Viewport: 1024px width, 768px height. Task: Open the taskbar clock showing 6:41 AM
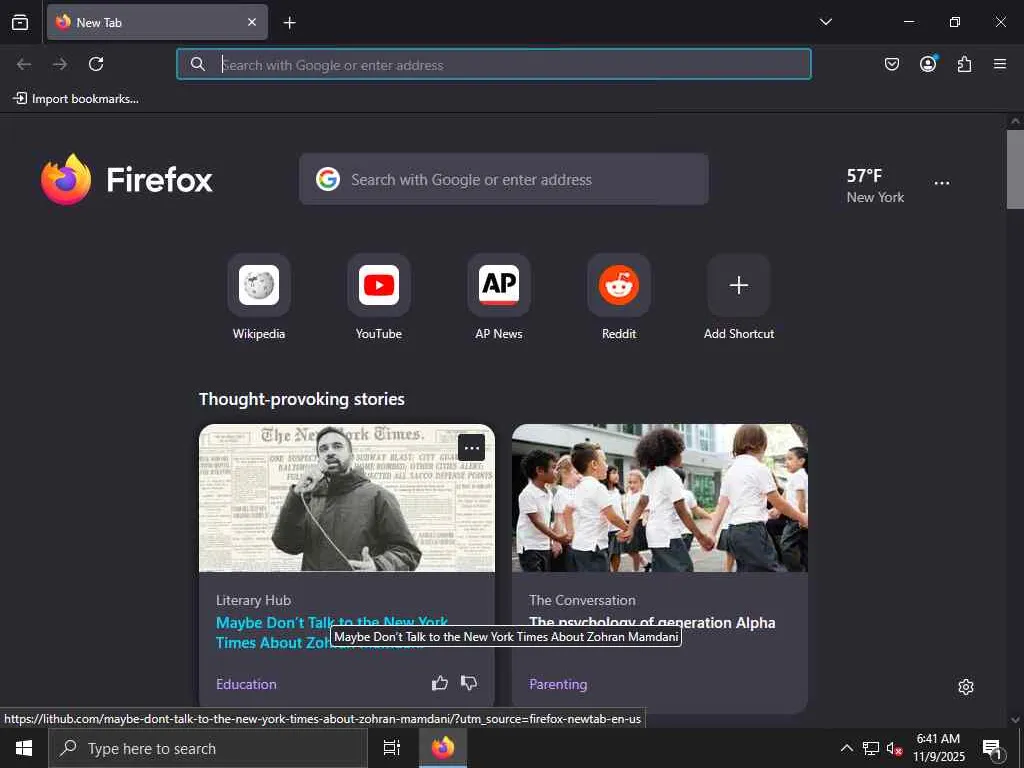938,748
